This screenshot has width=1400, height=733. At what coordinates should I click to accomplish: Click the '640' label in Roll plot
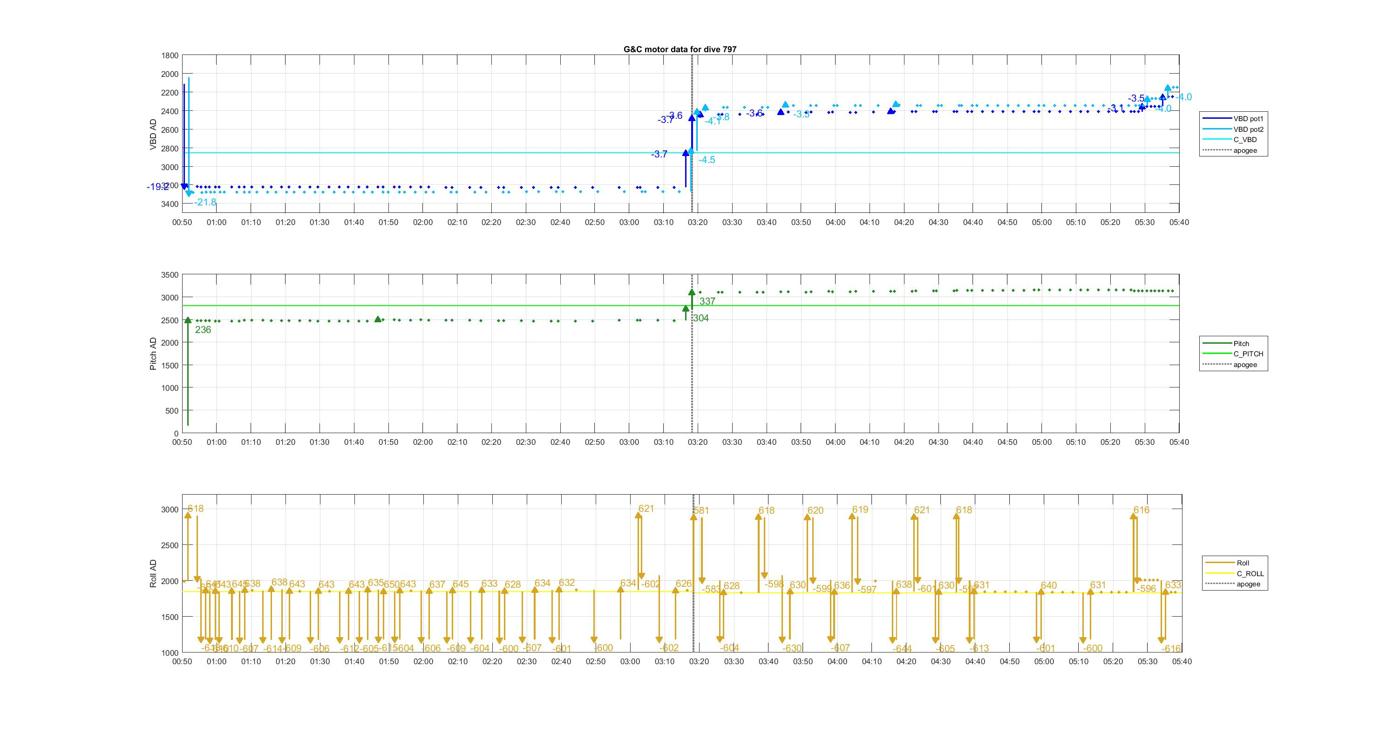[x=1048, y=586]
